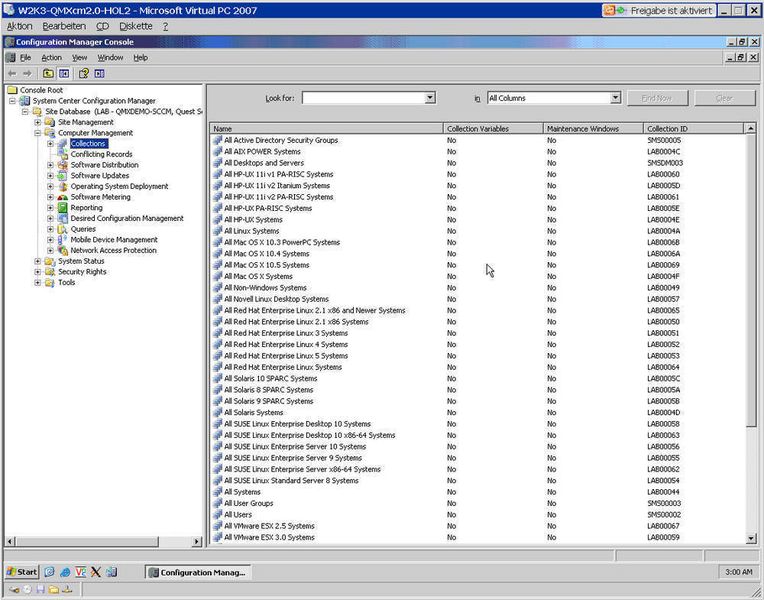
Task: Sort by Collection Variables column header
Action: click(x=493, y=129)
